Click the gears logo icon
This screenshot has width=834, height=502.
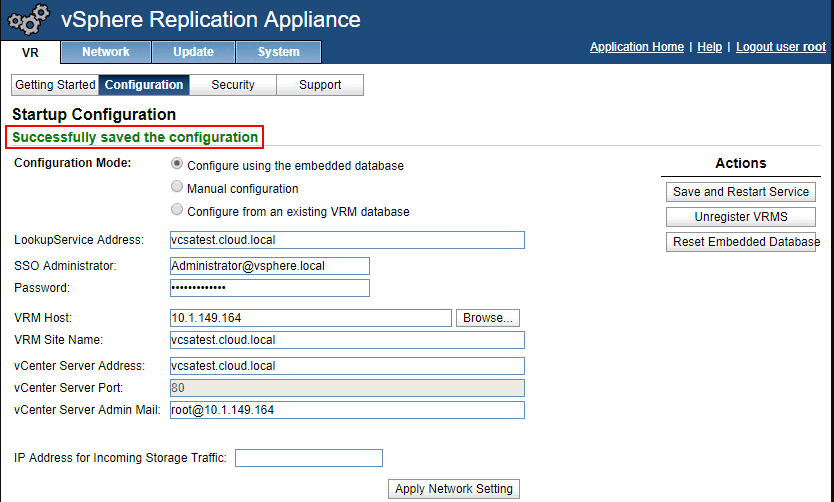(x=27, y=20)
